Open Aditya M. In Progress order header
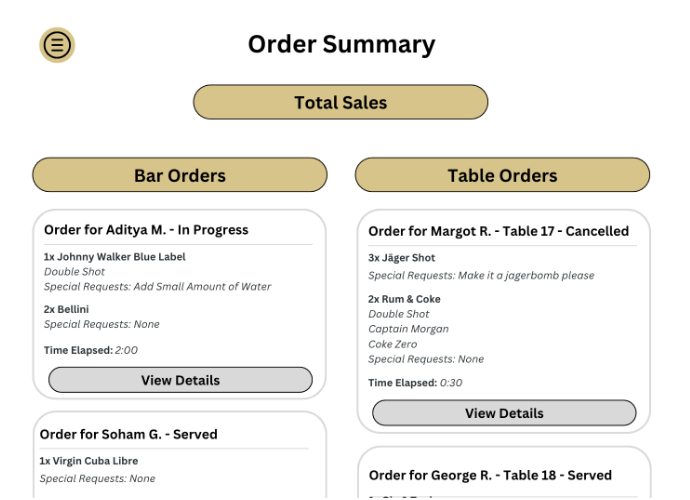Viewport: 690px width, 500px height. pyautogui.click(x=146, y=230)
